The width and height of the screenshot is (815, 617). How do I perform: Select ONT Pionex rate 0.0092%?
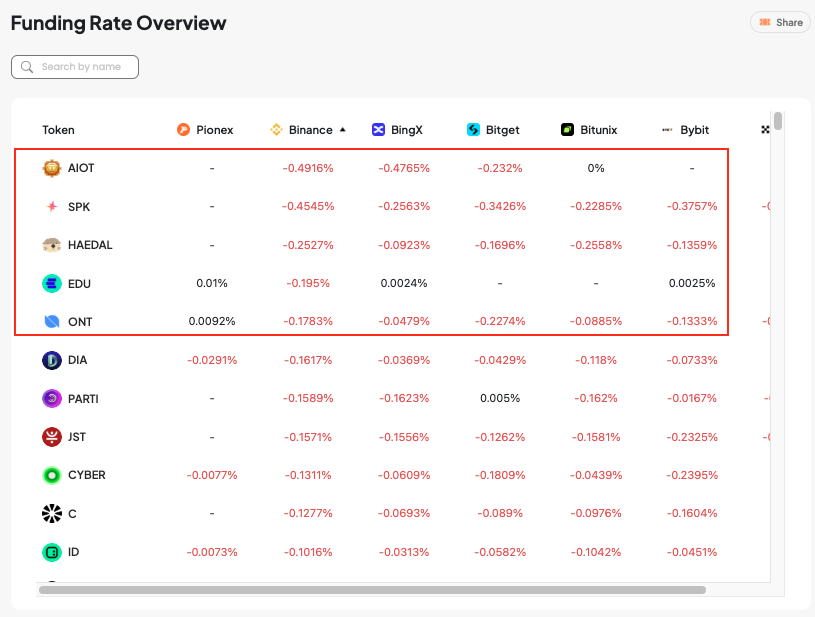212,321
